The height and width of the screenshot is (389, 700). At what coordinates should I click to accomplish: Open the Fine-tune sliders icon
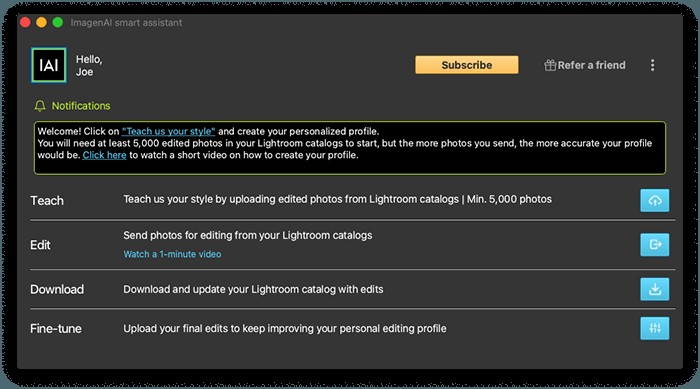pos(654,328)
